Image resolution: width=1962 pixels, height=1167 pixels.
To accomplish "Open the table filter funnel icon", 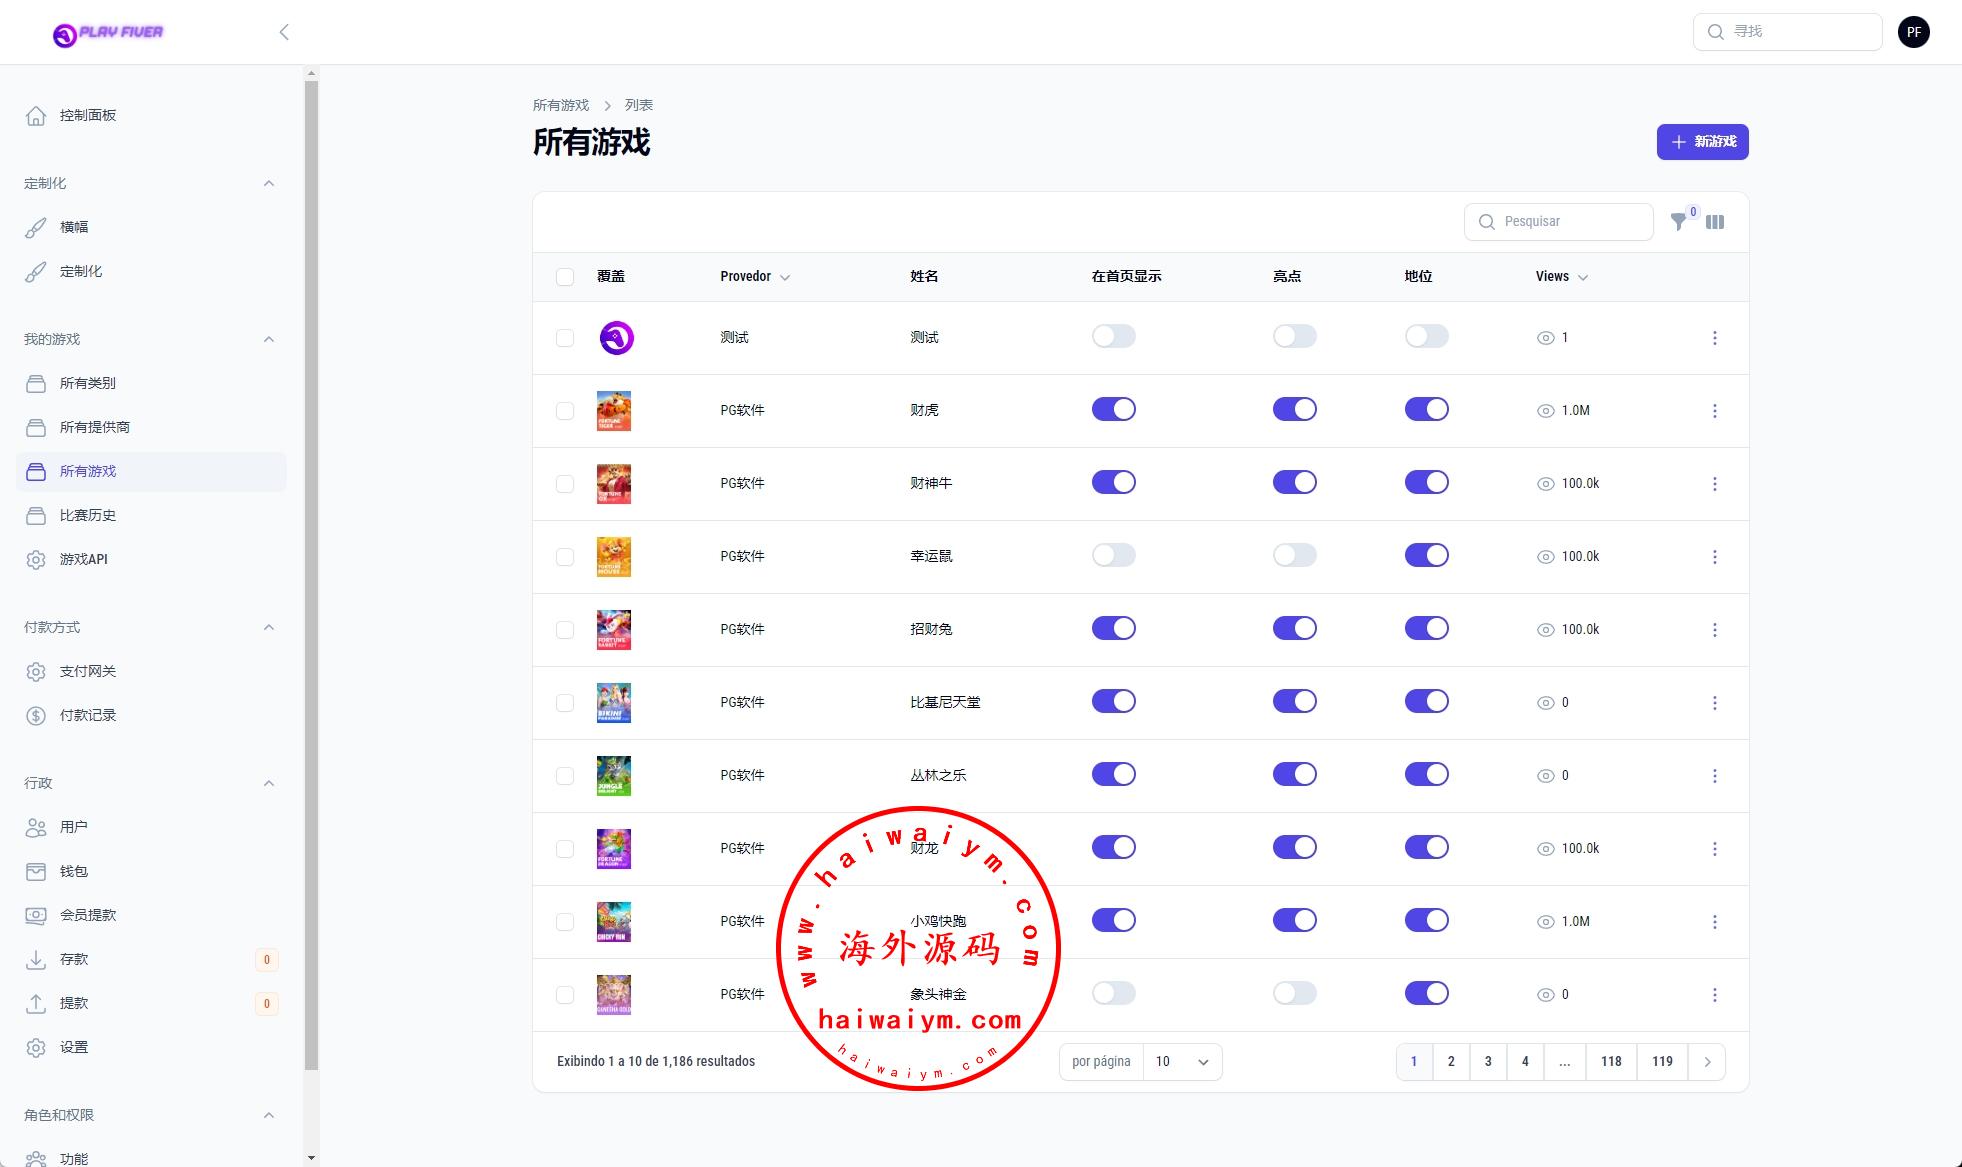I will 1679,222.
